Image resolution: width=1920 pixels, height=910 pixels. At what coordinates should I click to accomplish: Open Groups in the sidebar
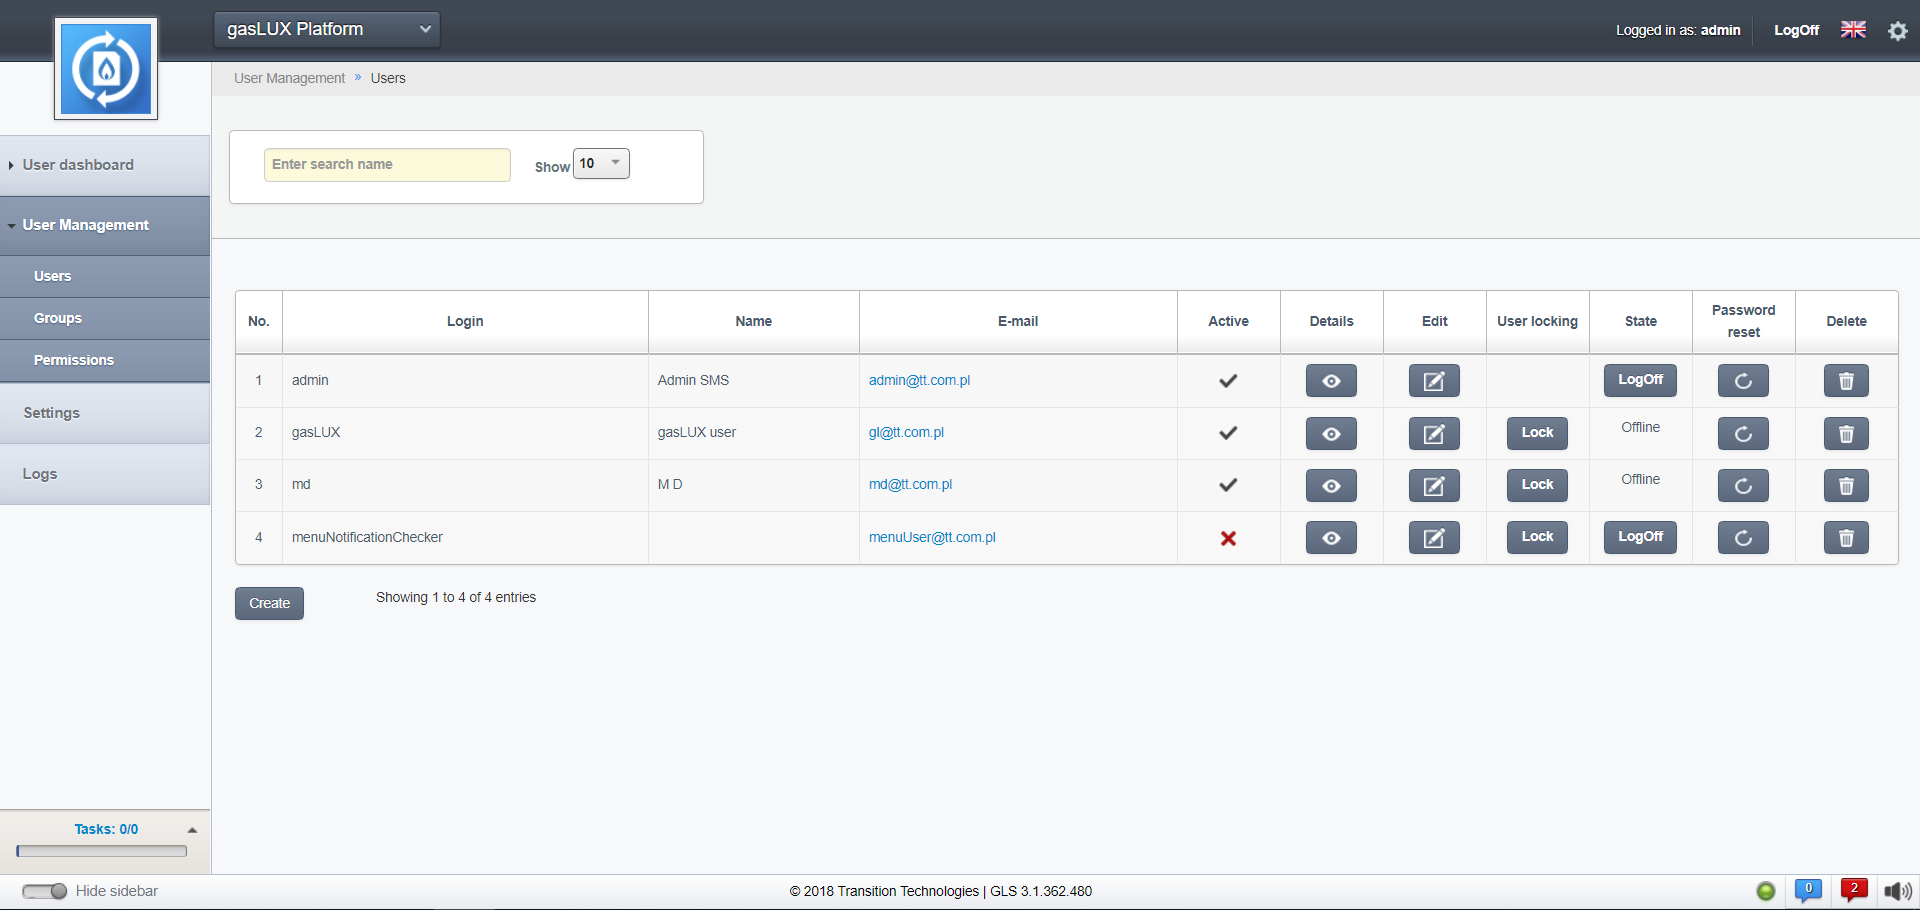click(58, 318)
